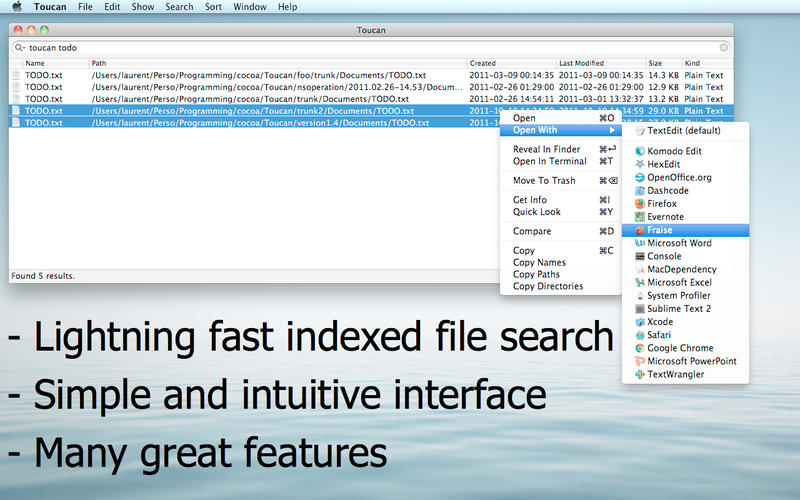
Task: Select the /Toucan/trunk/Documents/TODO.txt path
Action: [250, 99]
